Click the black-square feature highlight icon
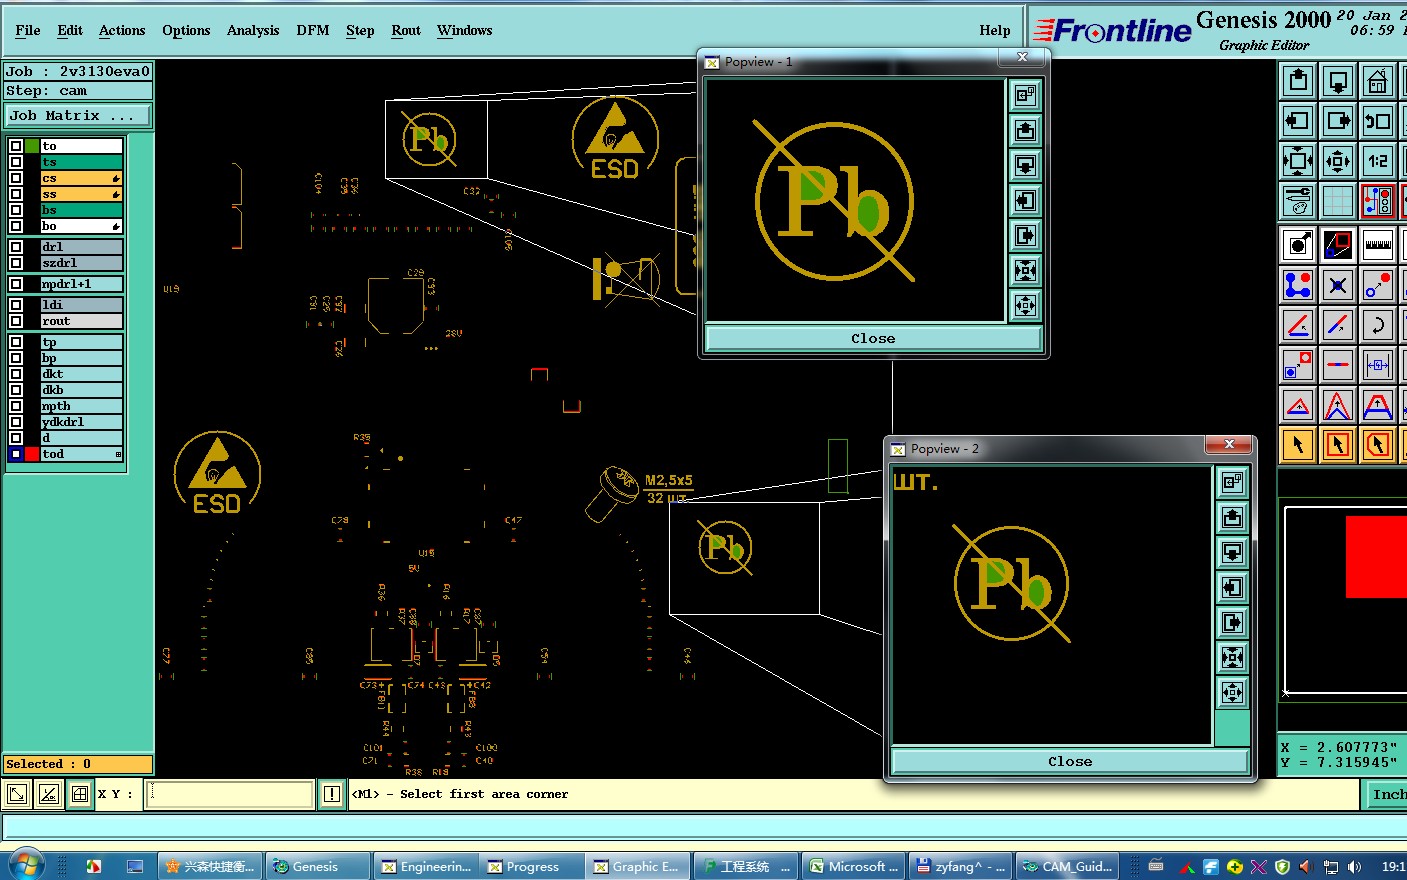The height and width of the screenshot is (880, 1407). point(1338,244)
